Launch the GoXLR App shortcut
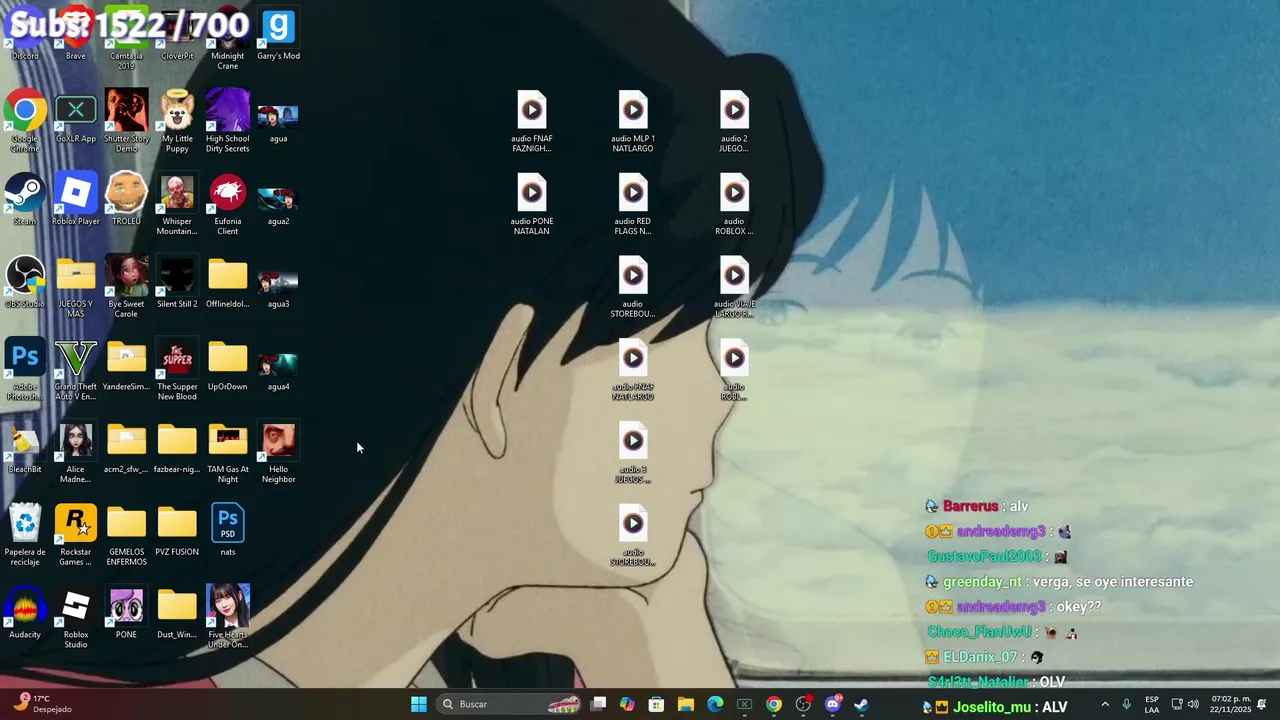The height and width of the screenshot is (720, 1280). pos(76,118)
